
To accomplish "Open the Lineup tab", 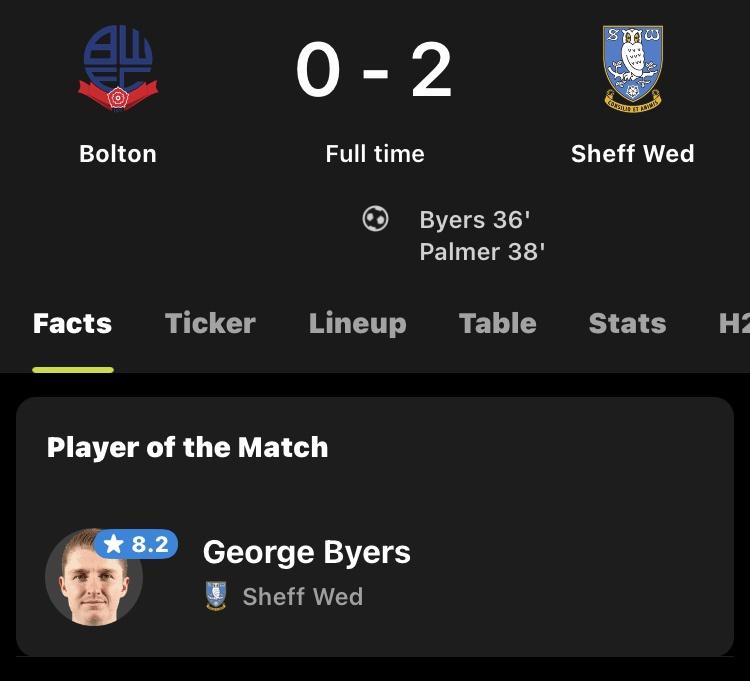I will 357,323.
